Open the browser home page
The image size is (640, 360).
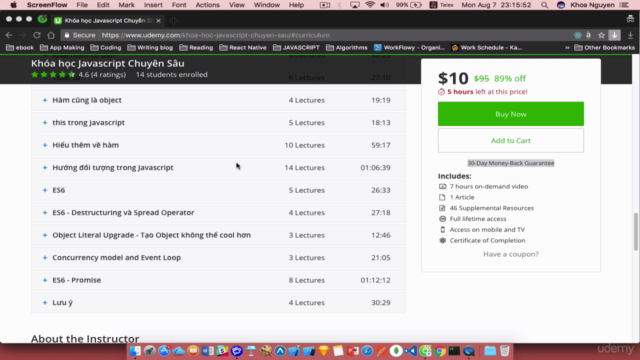51,35
